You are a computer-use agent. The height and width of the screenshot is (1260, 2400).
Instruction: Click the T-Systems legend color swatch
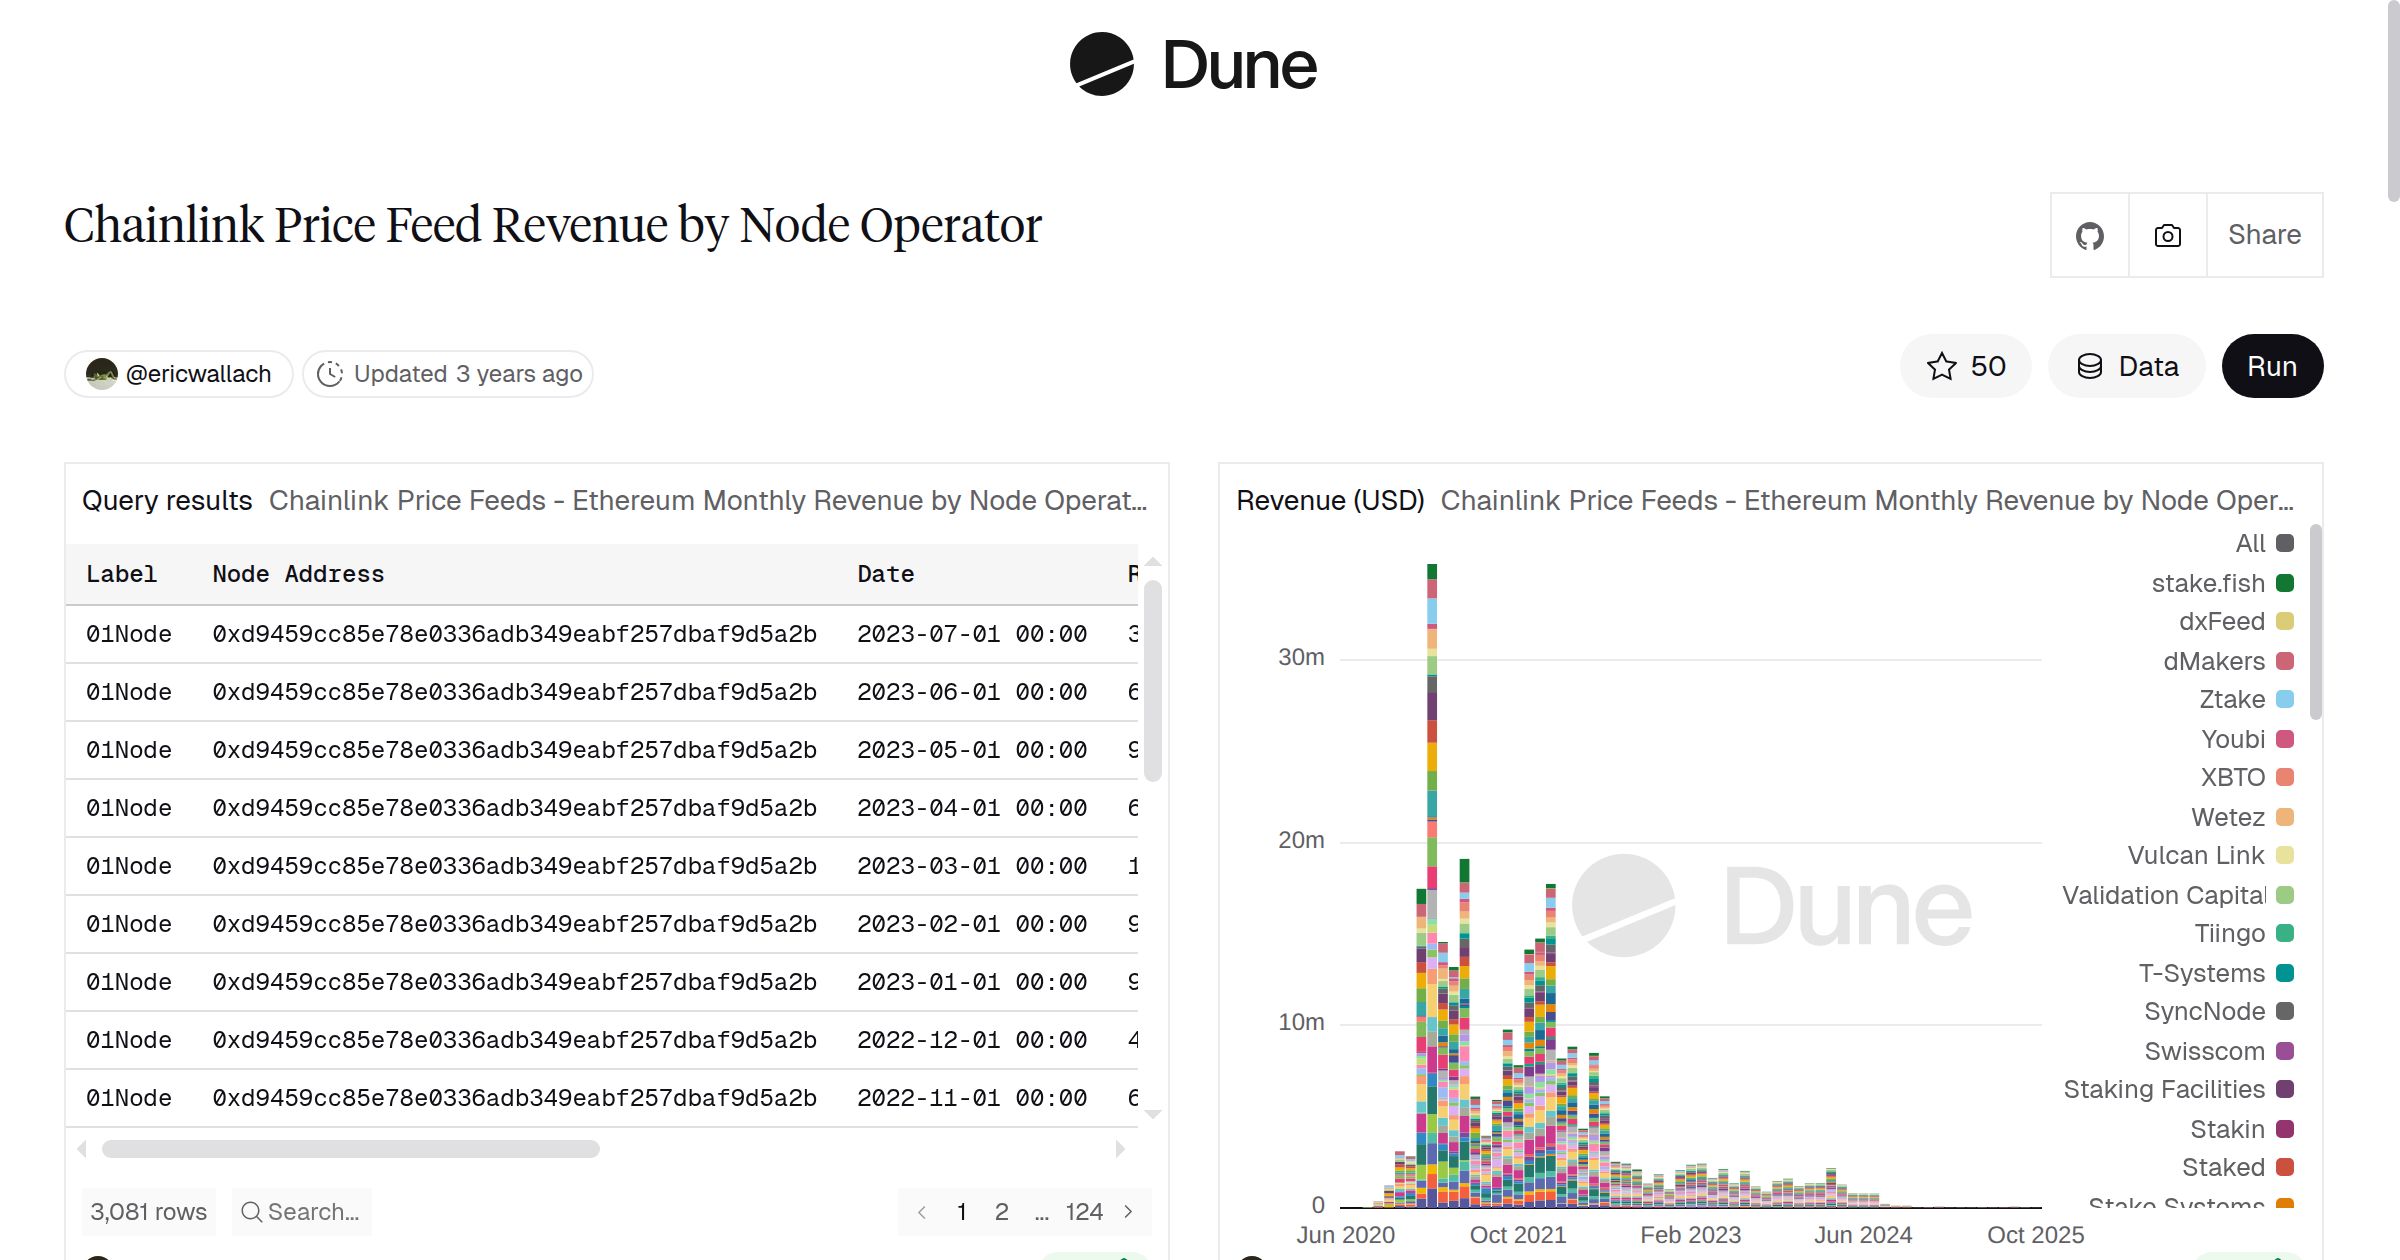[2284, 972]
